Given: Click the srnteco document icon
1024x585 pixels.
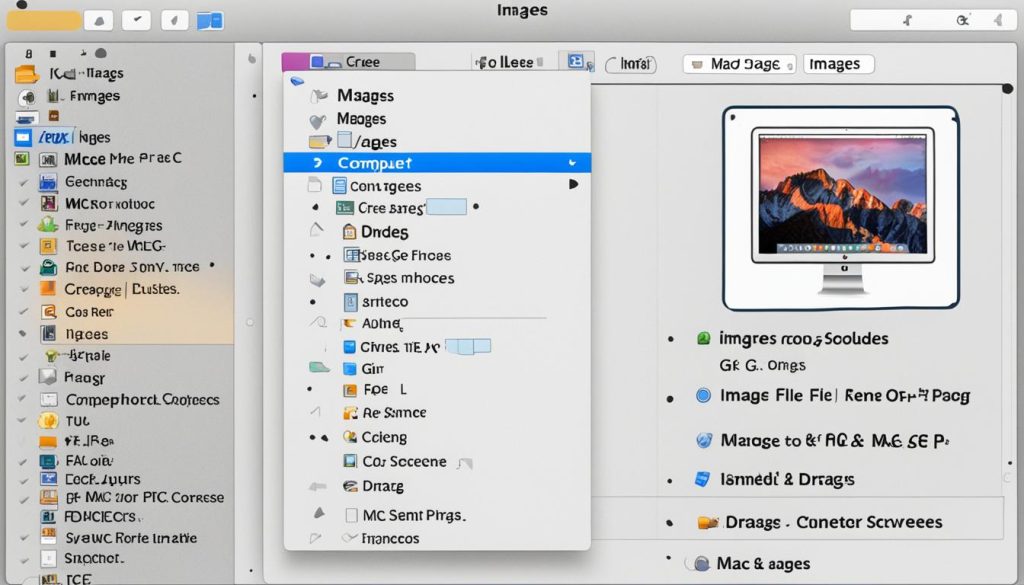Looking at the screenshot, I should coord(351,302).
